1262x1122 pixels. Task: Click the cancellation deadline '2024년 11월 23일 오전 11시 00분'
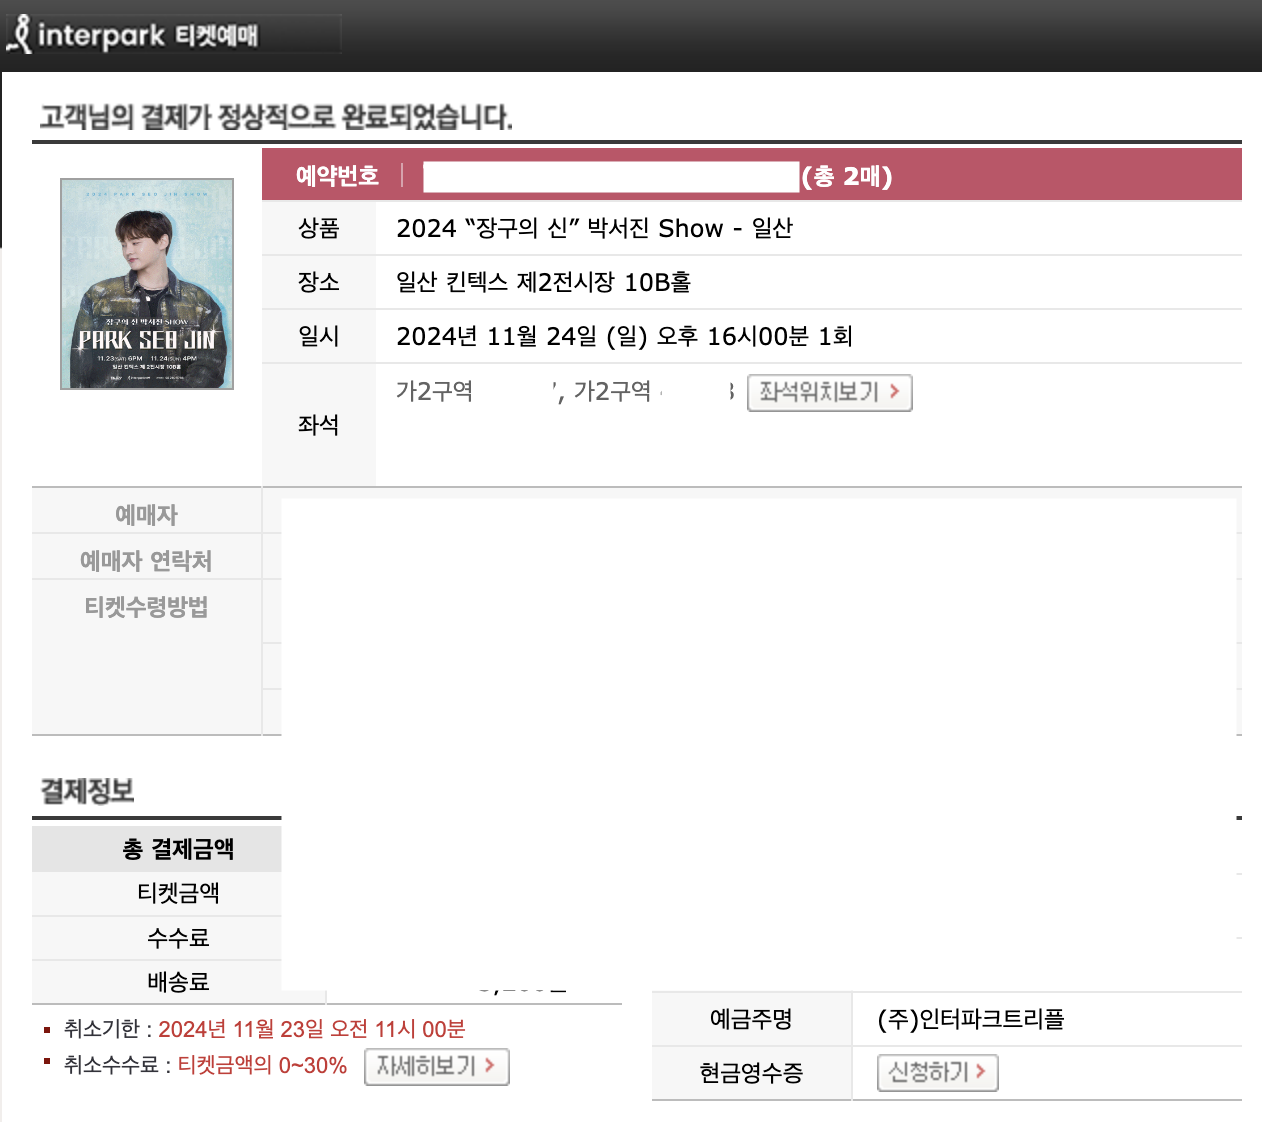312,1029
